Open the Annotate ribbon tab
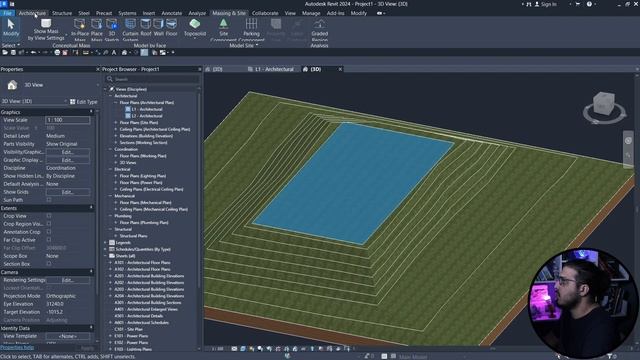Viewport: 640px width, 360px height. [171, 13]
